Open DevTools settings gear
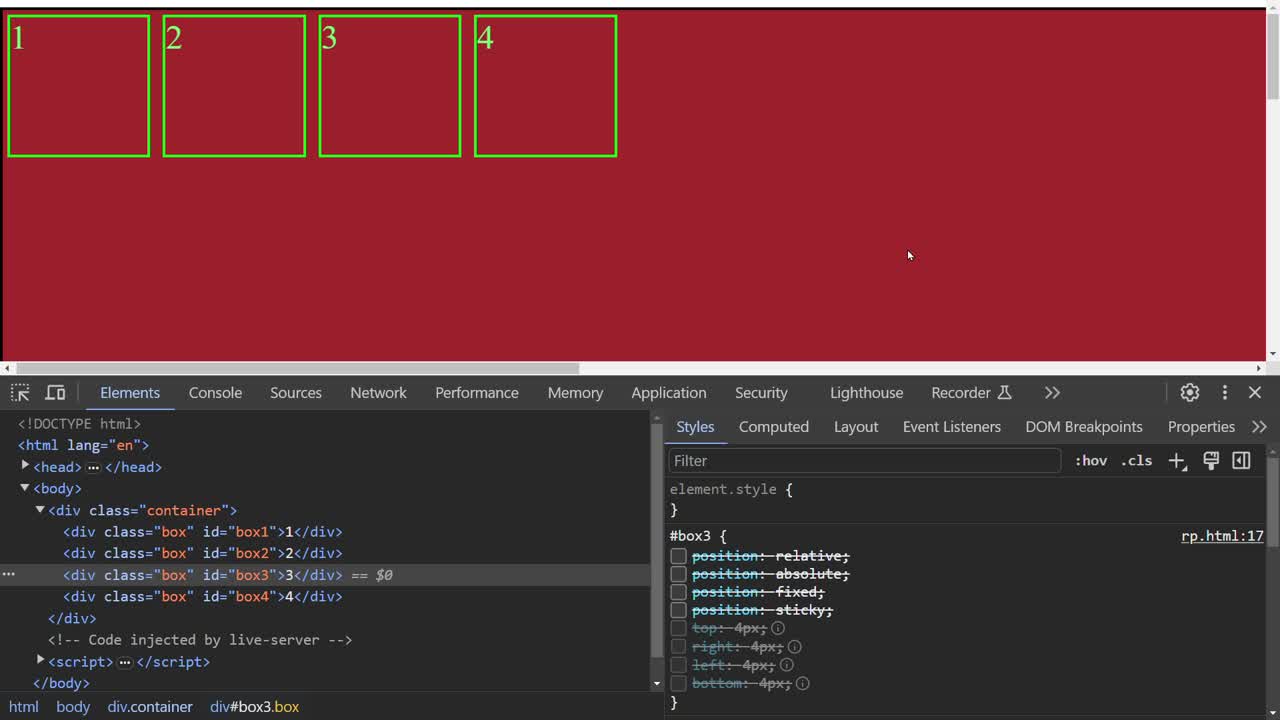This screenshot has height=720, width=1280. click(x=1190, y=393)
